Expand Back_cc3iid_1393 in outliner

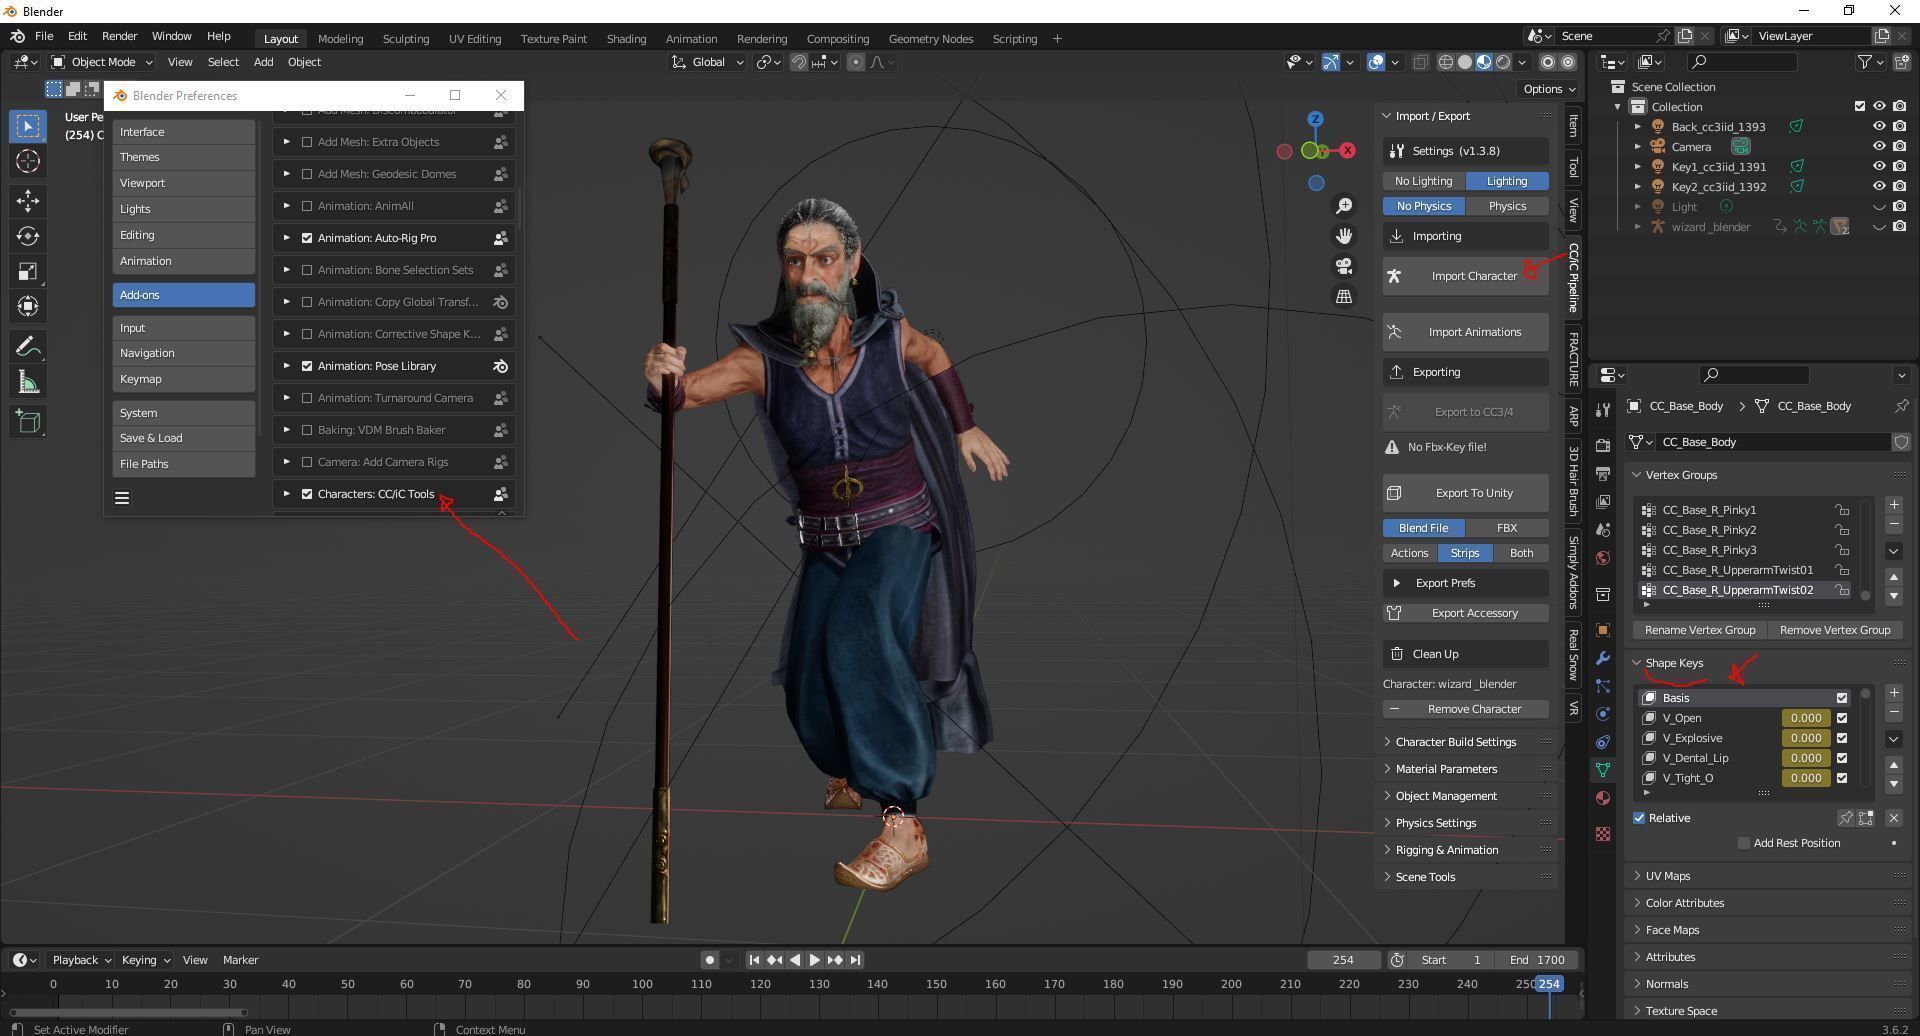(x=1637, y=127)
